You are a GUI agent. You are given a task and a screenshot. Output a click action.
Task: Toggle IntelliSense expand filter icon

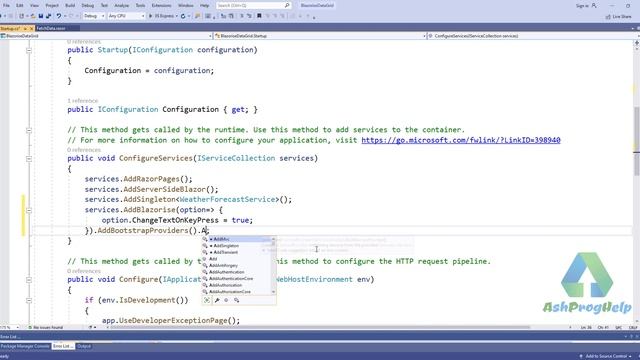point(207,300)
